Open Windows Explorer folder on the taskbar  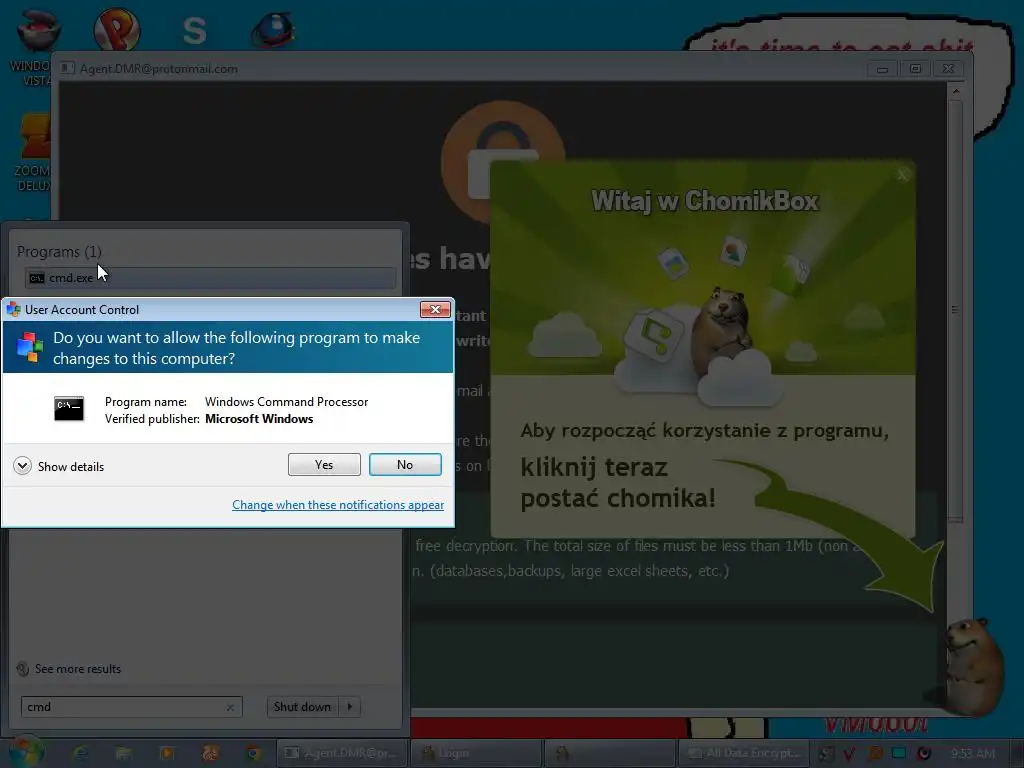coord(123,753)
